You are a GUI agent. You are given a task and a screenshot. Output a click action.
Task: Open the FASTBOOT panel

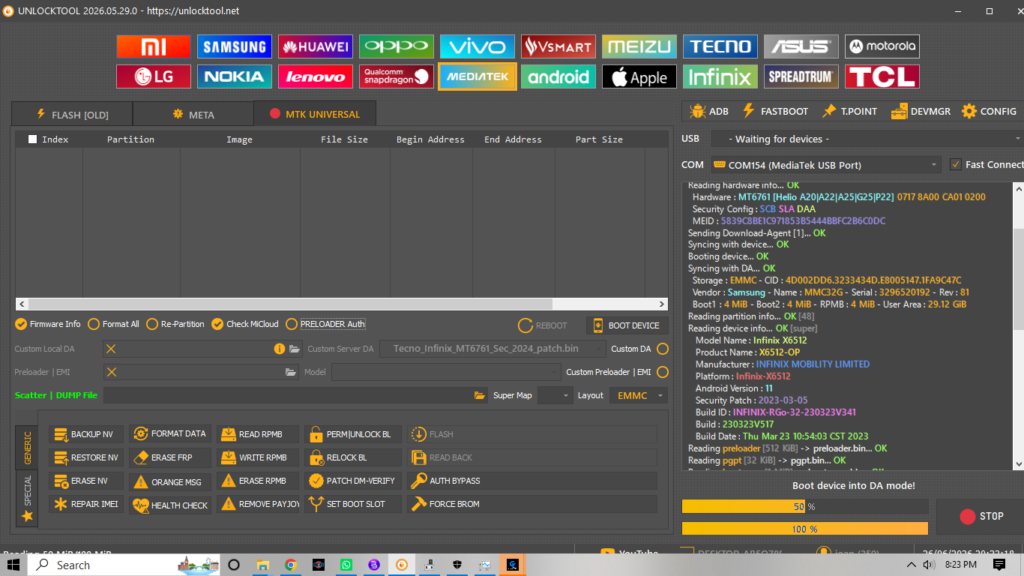tap(775, 112)
